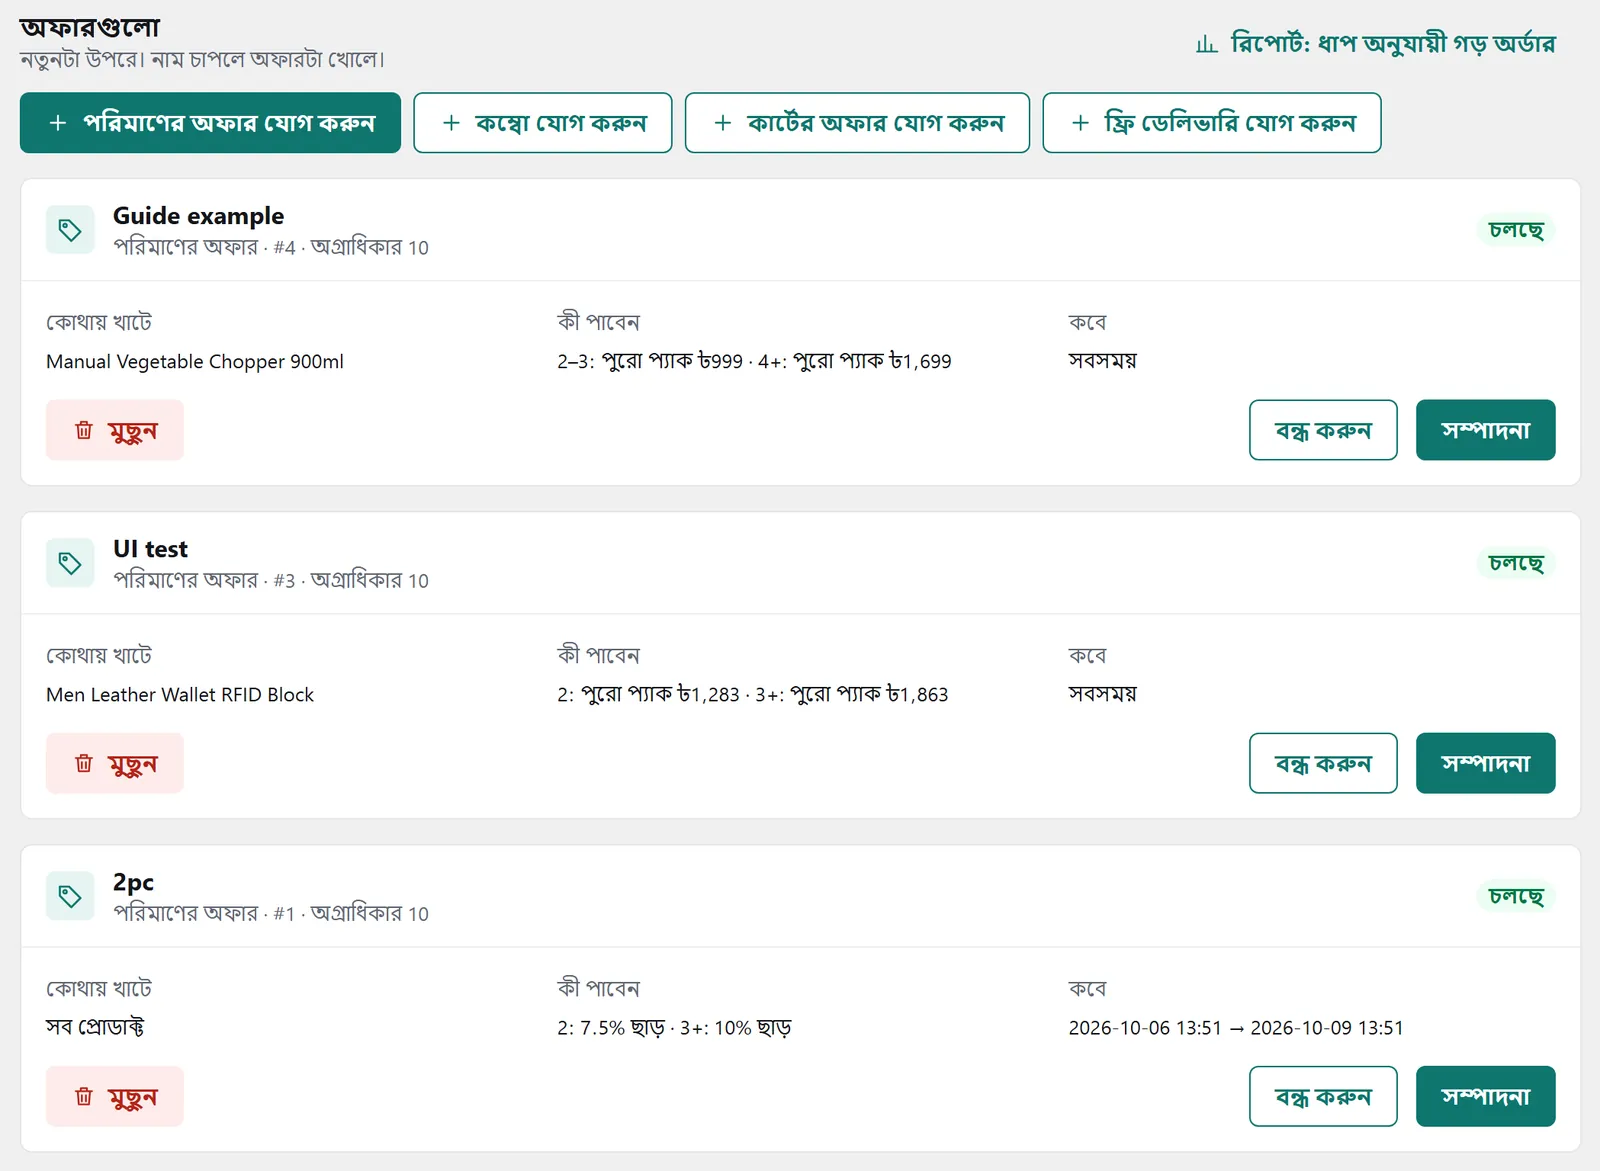
Task: Select text Manual Vegetable Chopper 900ml
Action: pos(195,362)
